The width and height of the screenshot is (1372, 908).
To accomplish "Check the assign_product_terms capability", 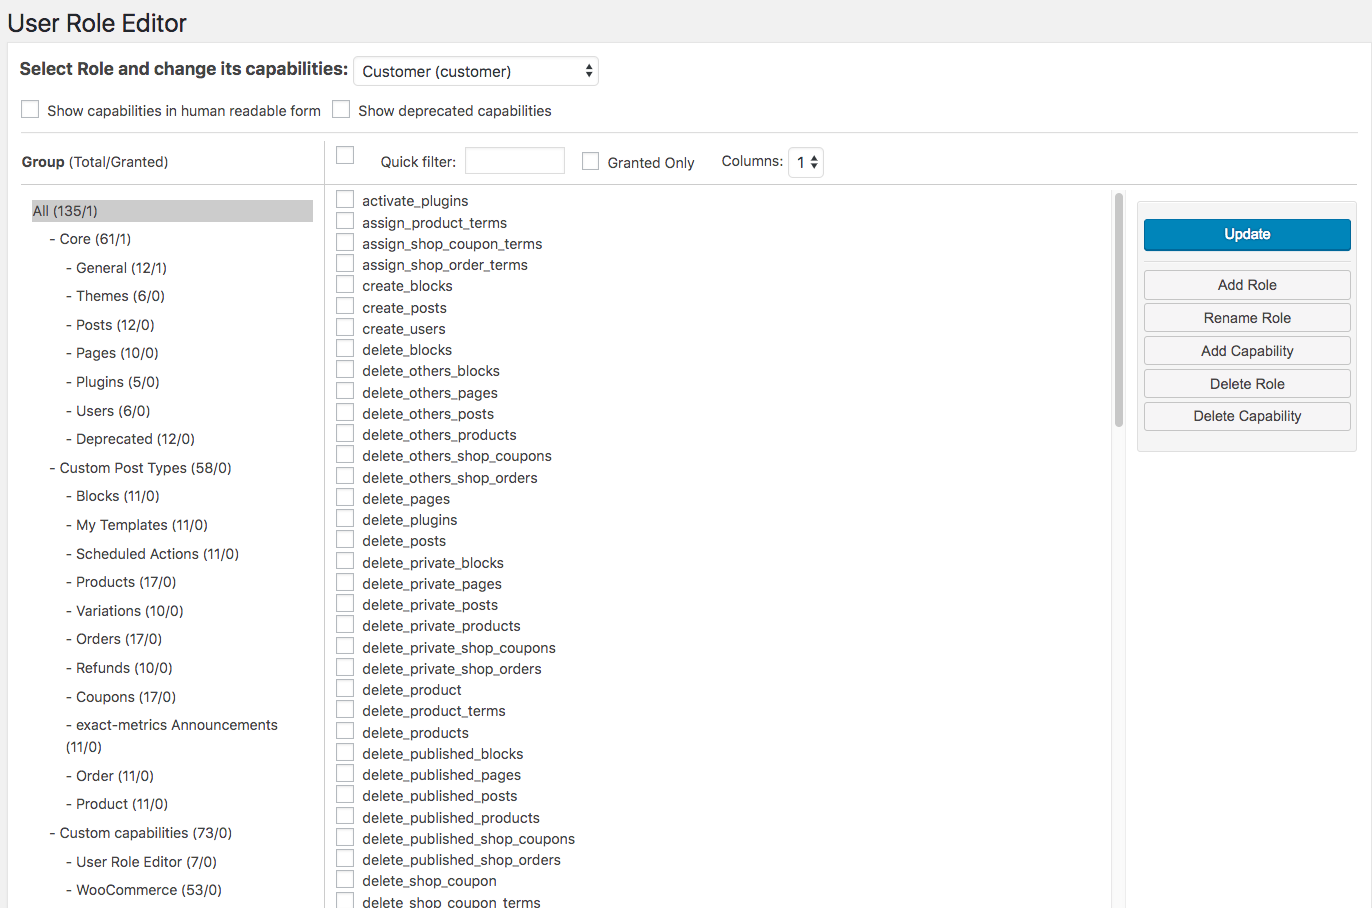I will (345, 221).
